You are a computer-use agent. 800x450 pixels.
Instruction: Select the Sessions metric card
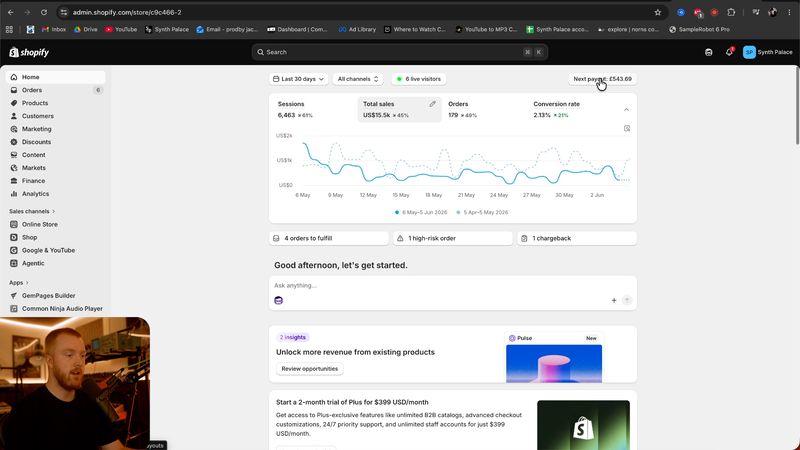313,109
